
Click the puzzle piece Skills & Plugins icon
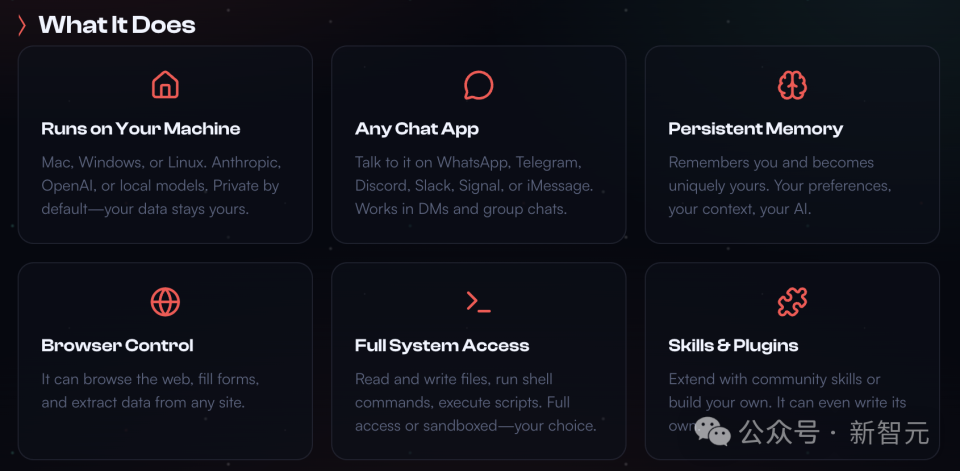click(792, 301)
